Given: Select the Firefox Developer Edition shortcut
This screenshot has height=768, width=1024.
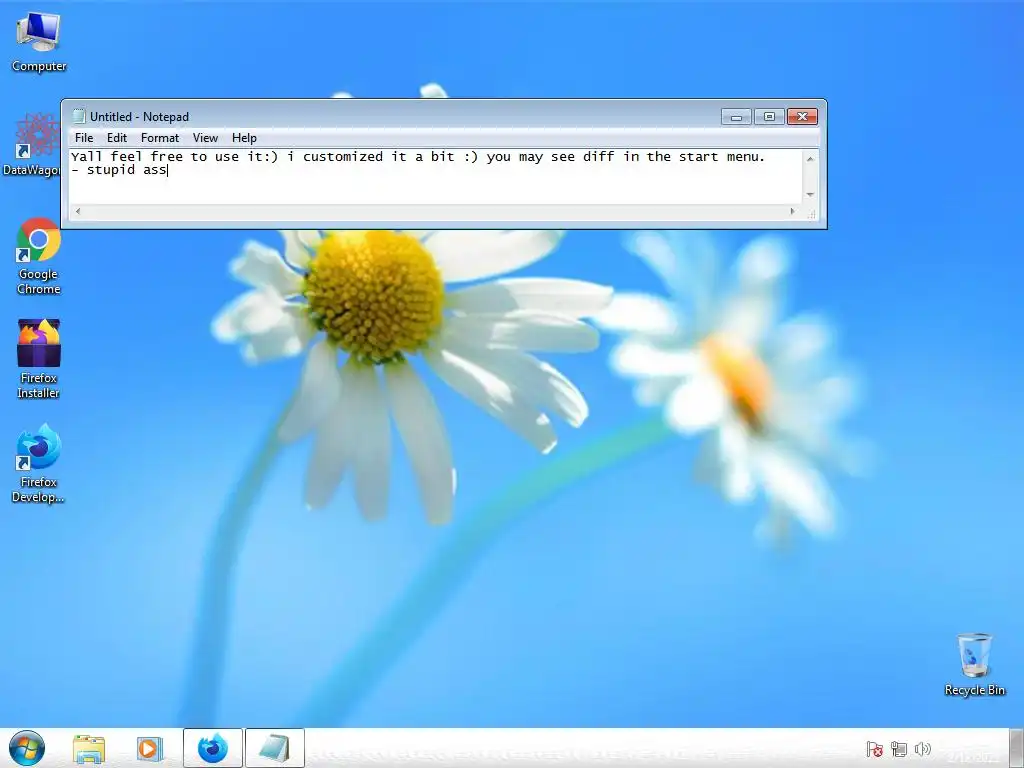Looking at the screenshot, I should [x=39, y=463].
